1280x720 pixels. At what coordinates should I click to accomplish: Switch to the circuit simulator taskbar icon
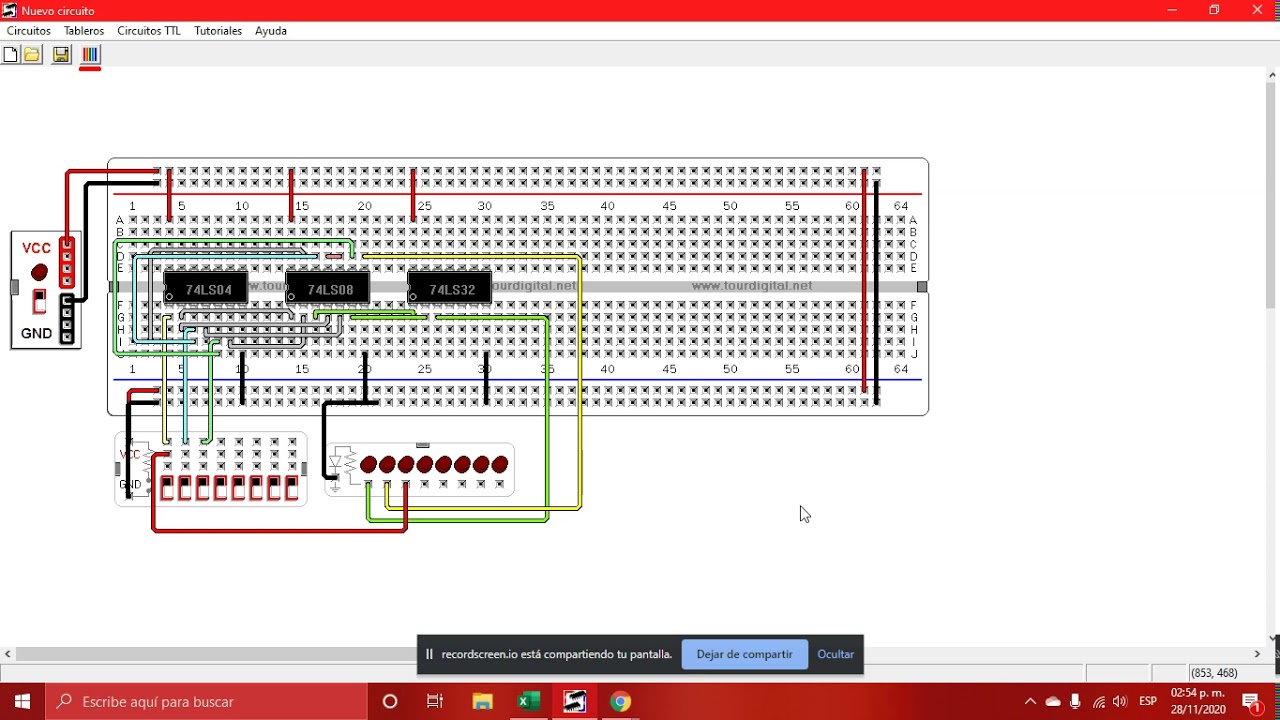point(575,702)
